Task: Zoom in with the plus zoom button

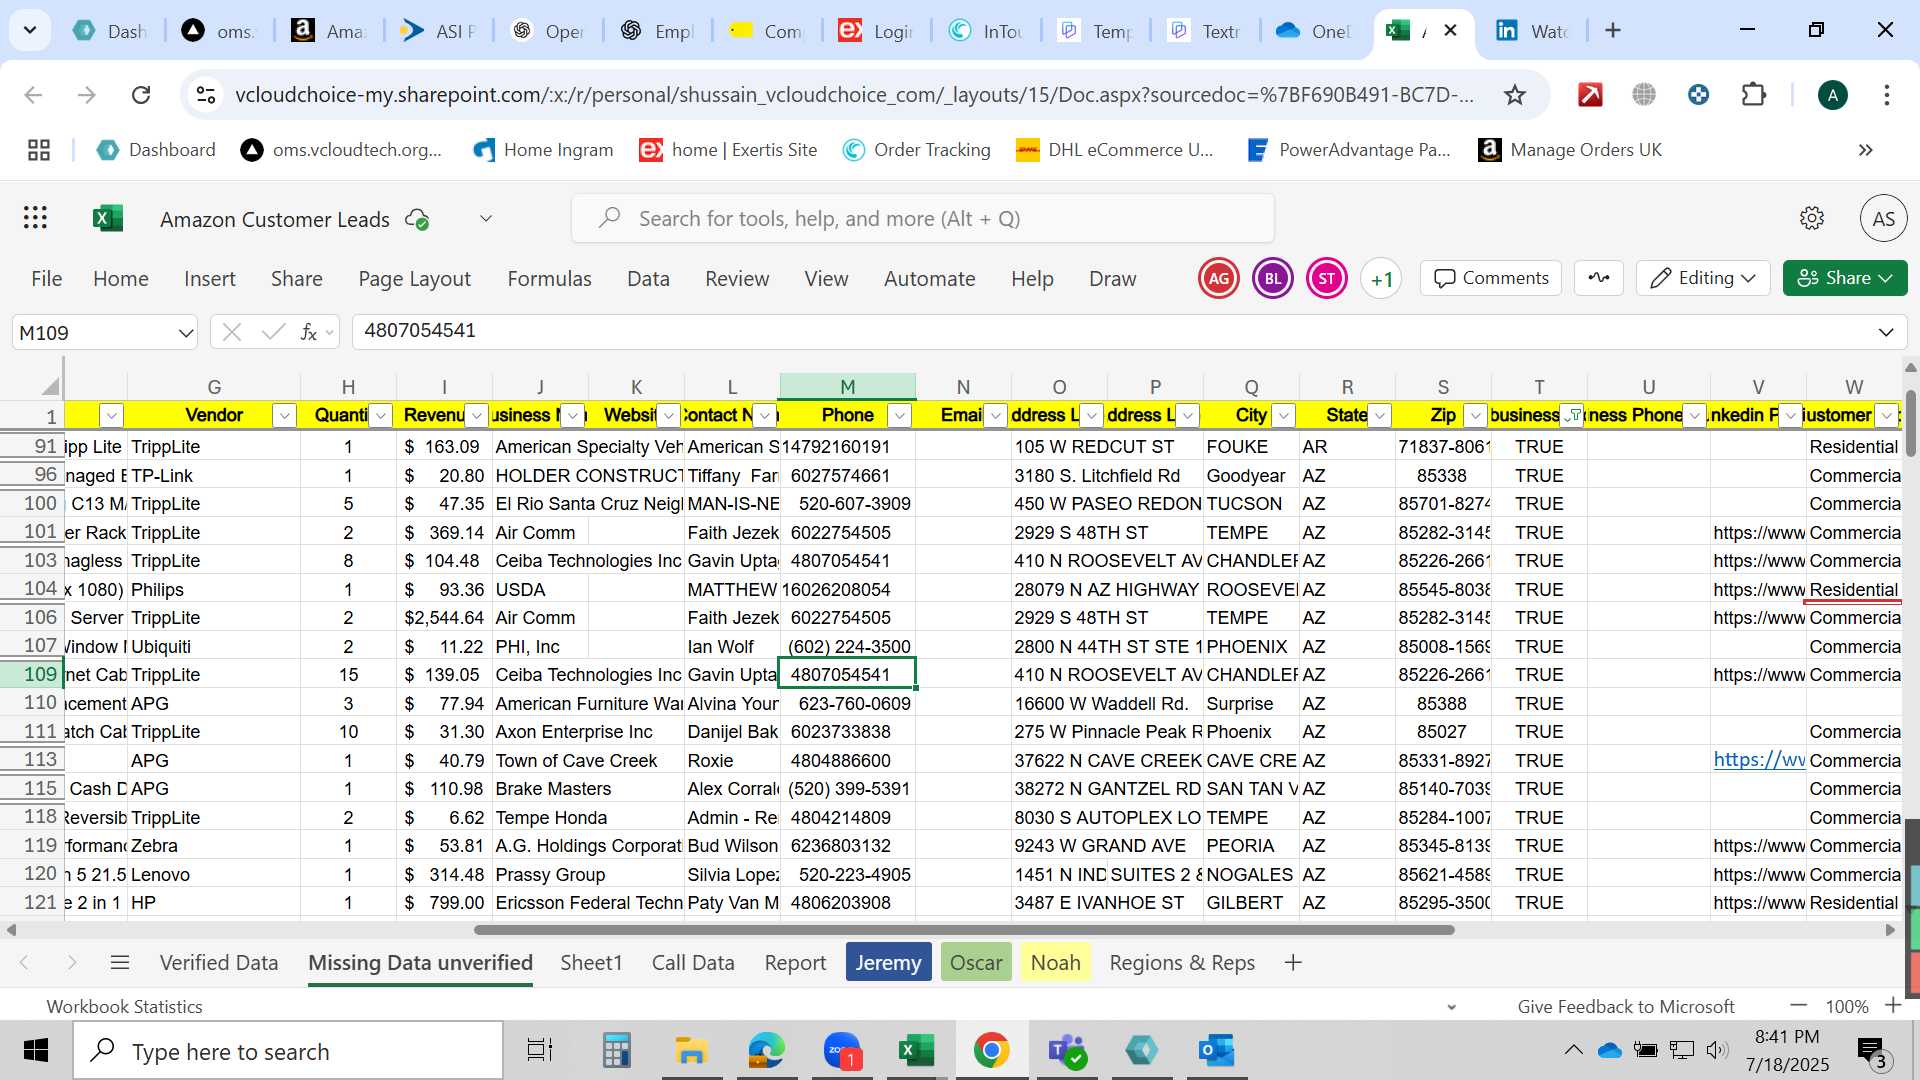Action: coord(1892,1005)
